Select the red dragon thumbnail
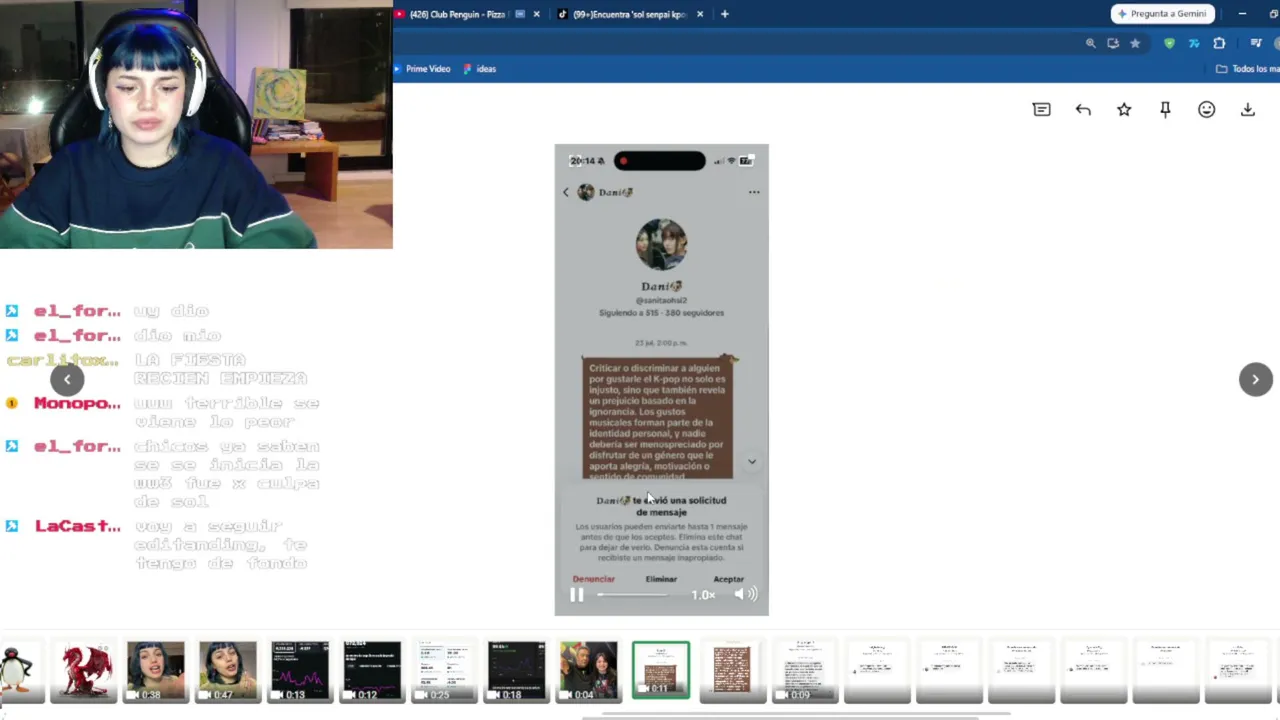 click(x=84, y=670)
